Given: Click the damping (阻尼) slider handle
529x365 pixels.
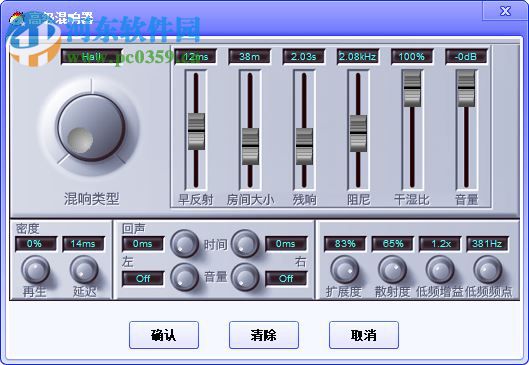Looking at the screenshot, I should pos(358,133).
